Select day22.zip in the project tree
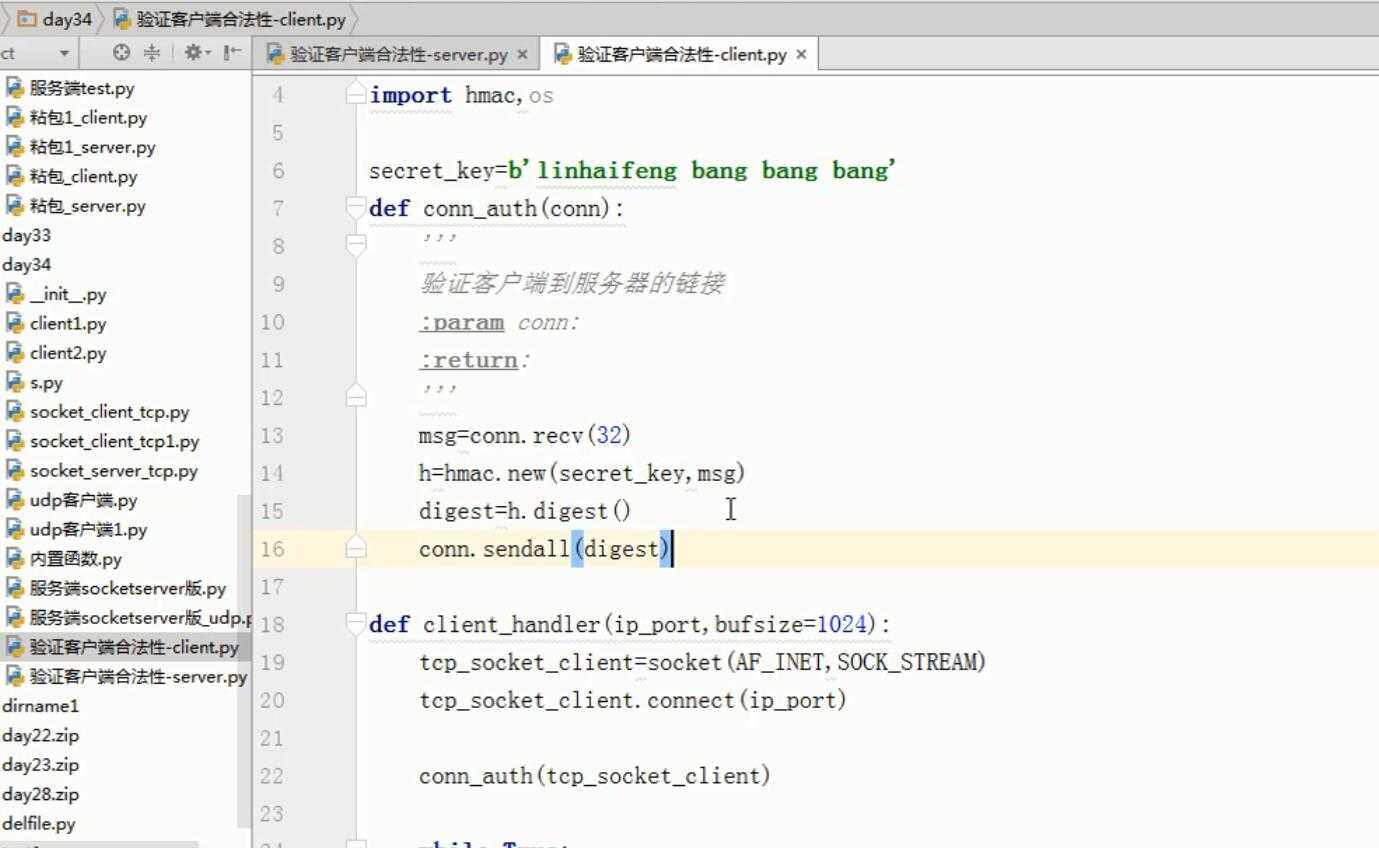Viewport: 1379px width, 848px height. (x=41, y=735)
